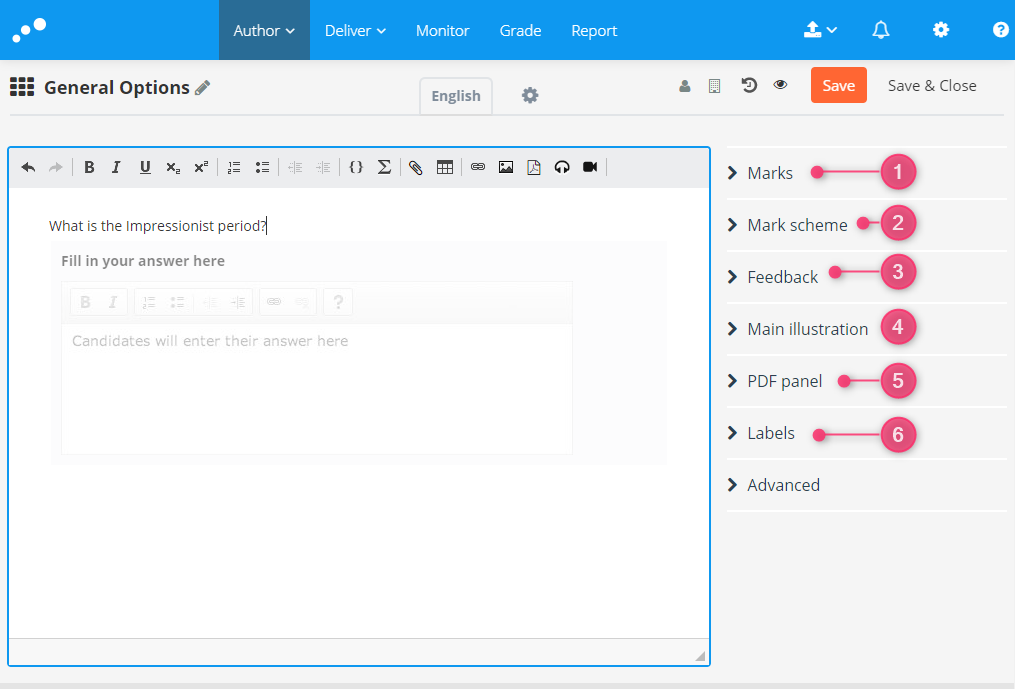Insert a numbered list
Viewport: 1015px width, 689px height.
234,168
